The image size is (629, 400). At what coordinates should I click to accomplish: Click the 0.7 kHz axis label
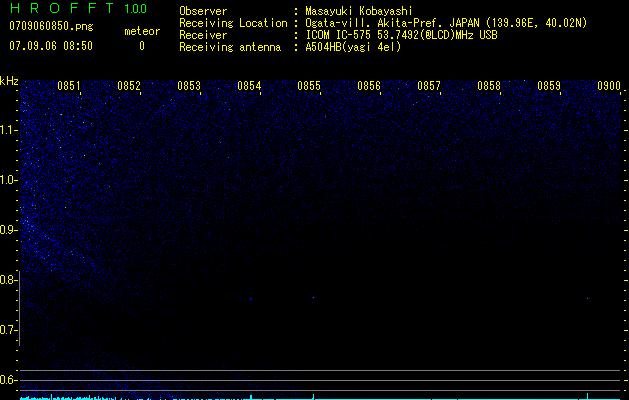[x=8, y=330]
